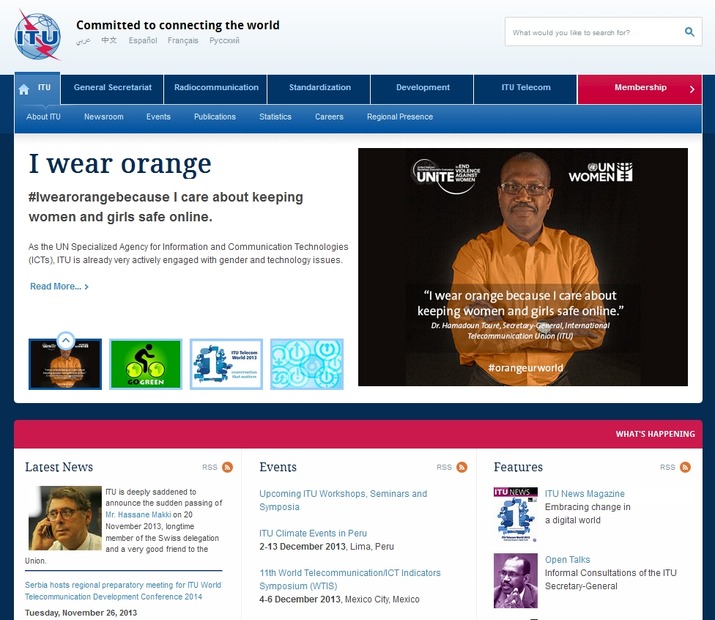Click the WHAT'S HAPPENING banner label

655,434
